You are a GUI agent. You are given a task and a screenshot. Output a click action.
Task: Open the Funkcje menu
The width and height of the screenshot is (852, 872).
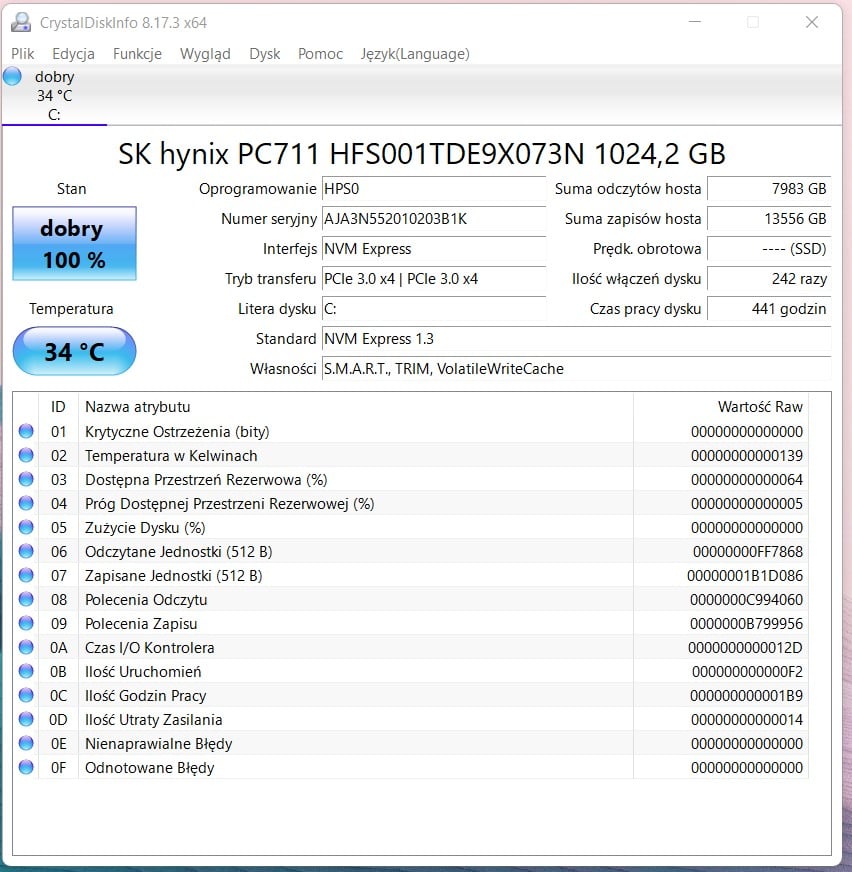point(137,54)
